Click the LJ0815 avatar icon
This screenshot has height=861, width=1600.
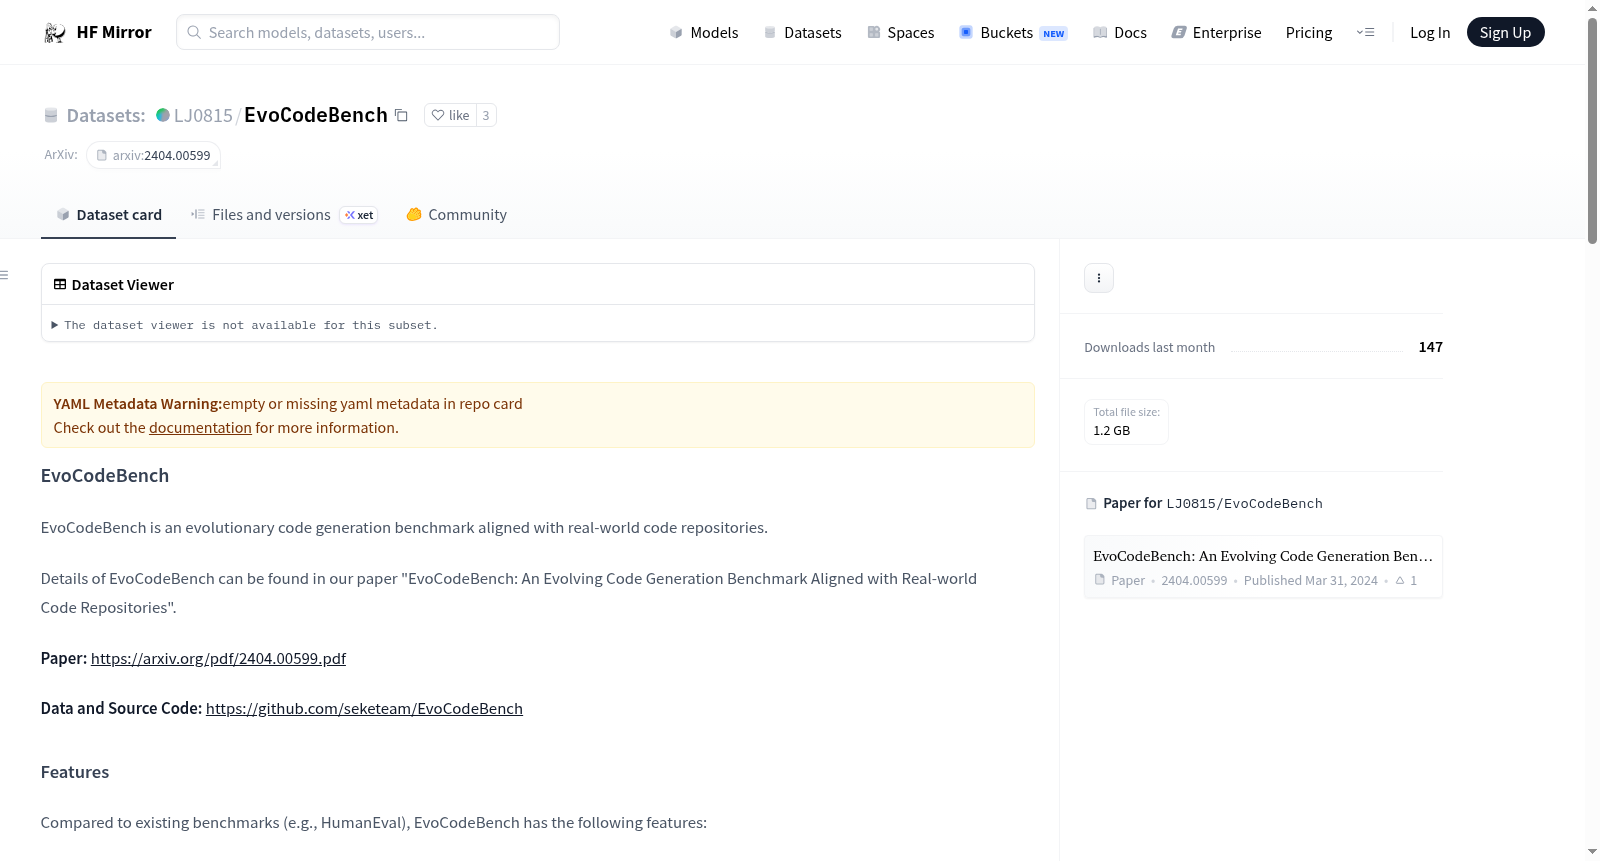[x=163, y=115]
